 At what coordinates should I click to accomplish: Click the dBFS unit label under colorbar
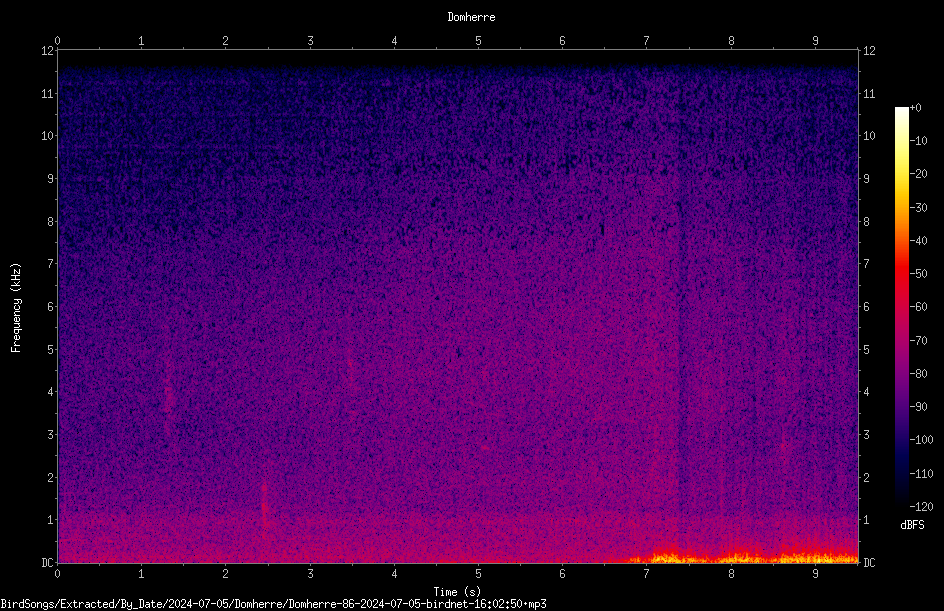click(912, 525)
